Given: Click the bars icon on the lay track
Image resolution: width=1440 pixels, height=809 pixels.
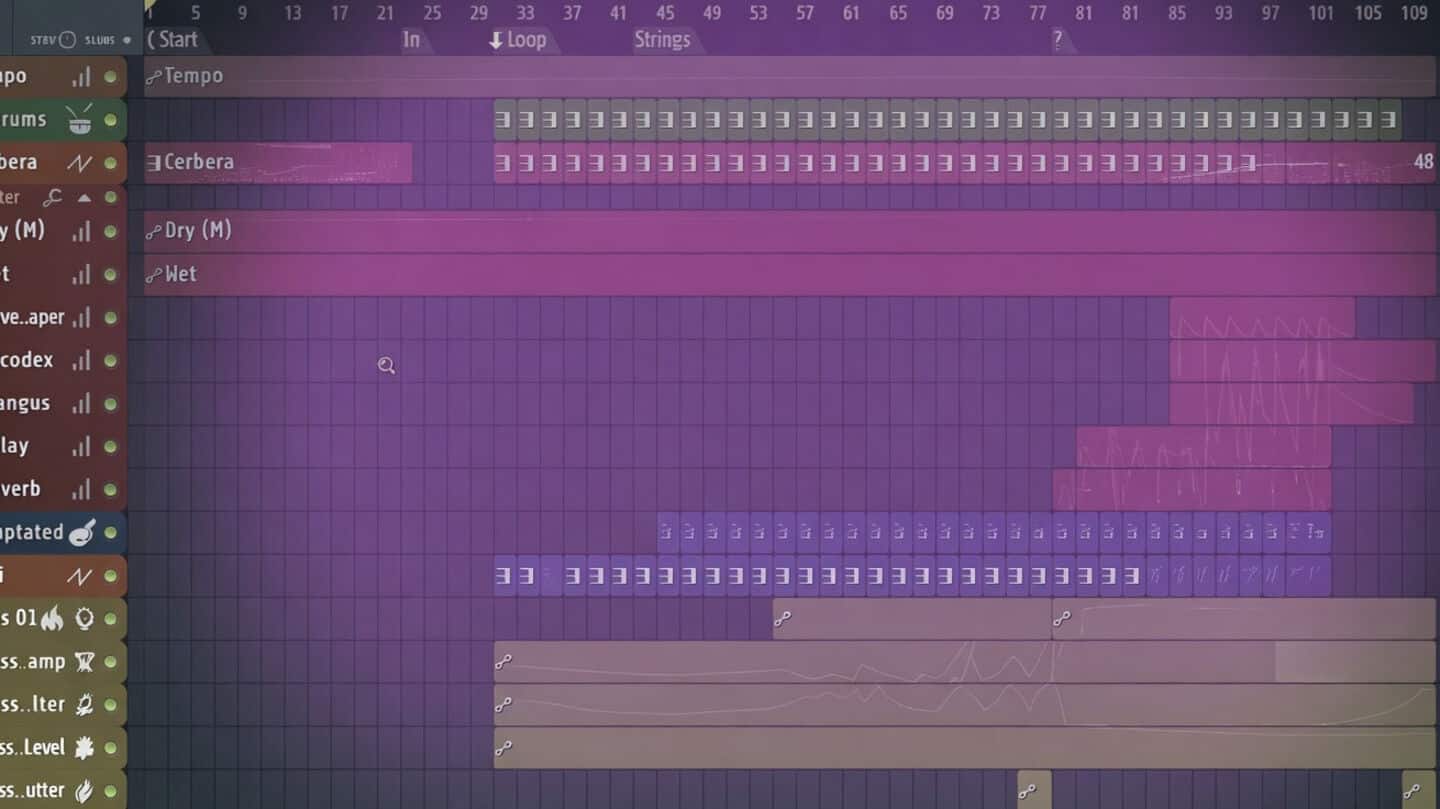Looking at the screenshot, I should tap(81, 447).
